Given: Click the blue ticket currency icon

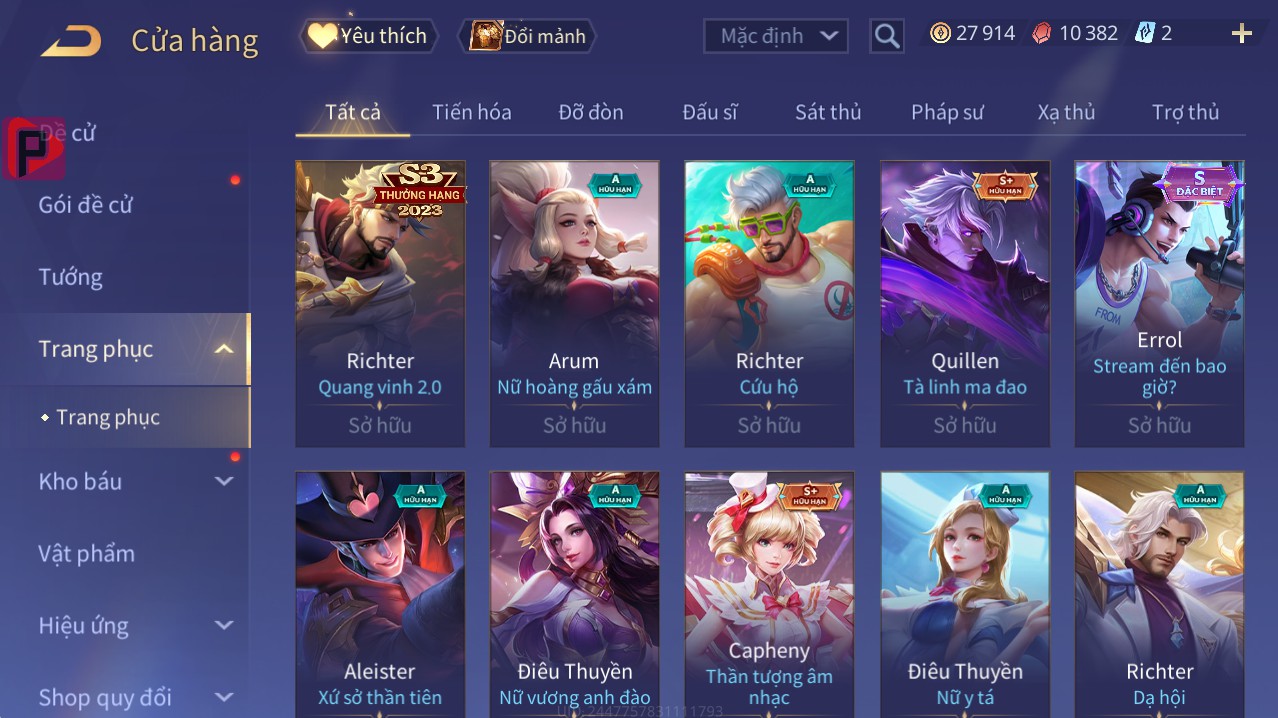Looking at the screenshot, I should point(1144,33).
